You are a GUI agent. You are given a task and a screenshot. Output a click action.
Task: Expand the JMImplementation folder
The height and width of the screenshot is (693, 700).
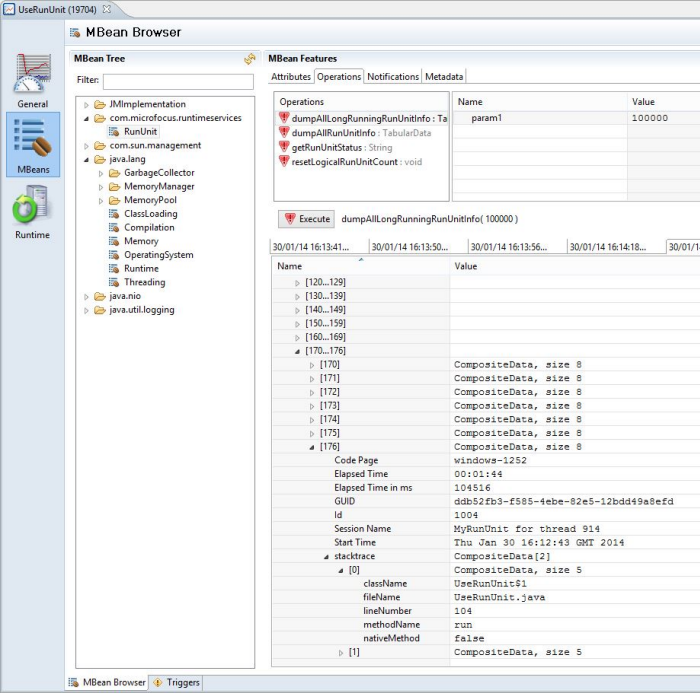tap(87, 105)
